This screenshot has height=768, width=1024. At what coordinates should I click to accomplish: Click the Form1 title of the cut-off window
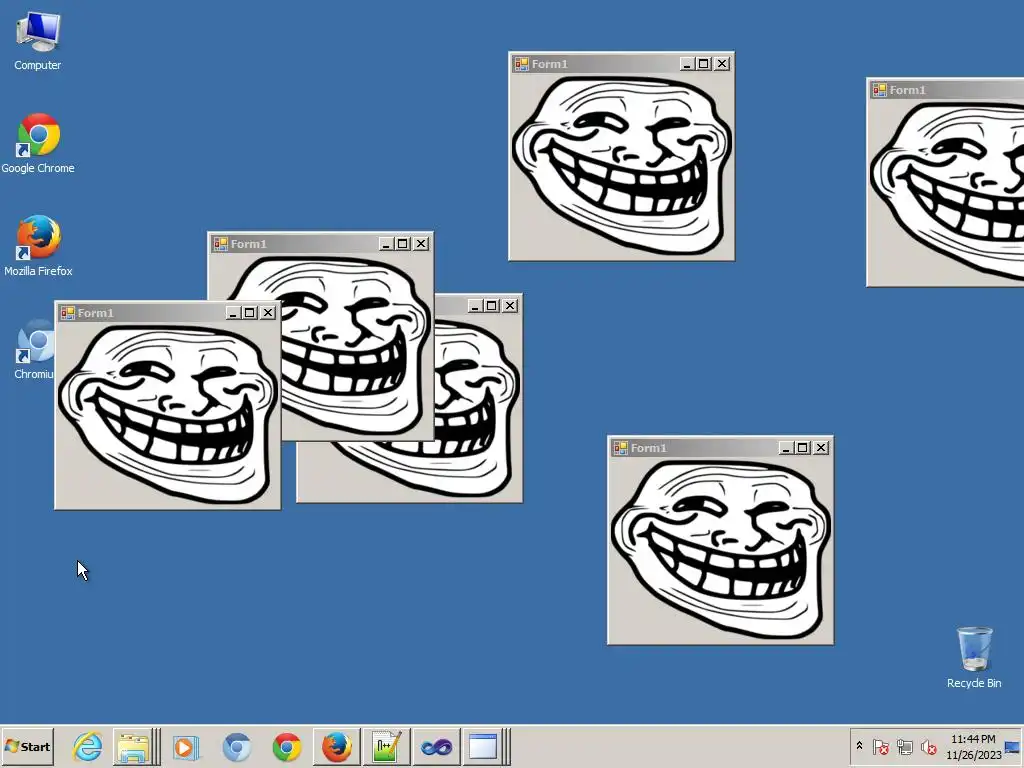(907, 90)
